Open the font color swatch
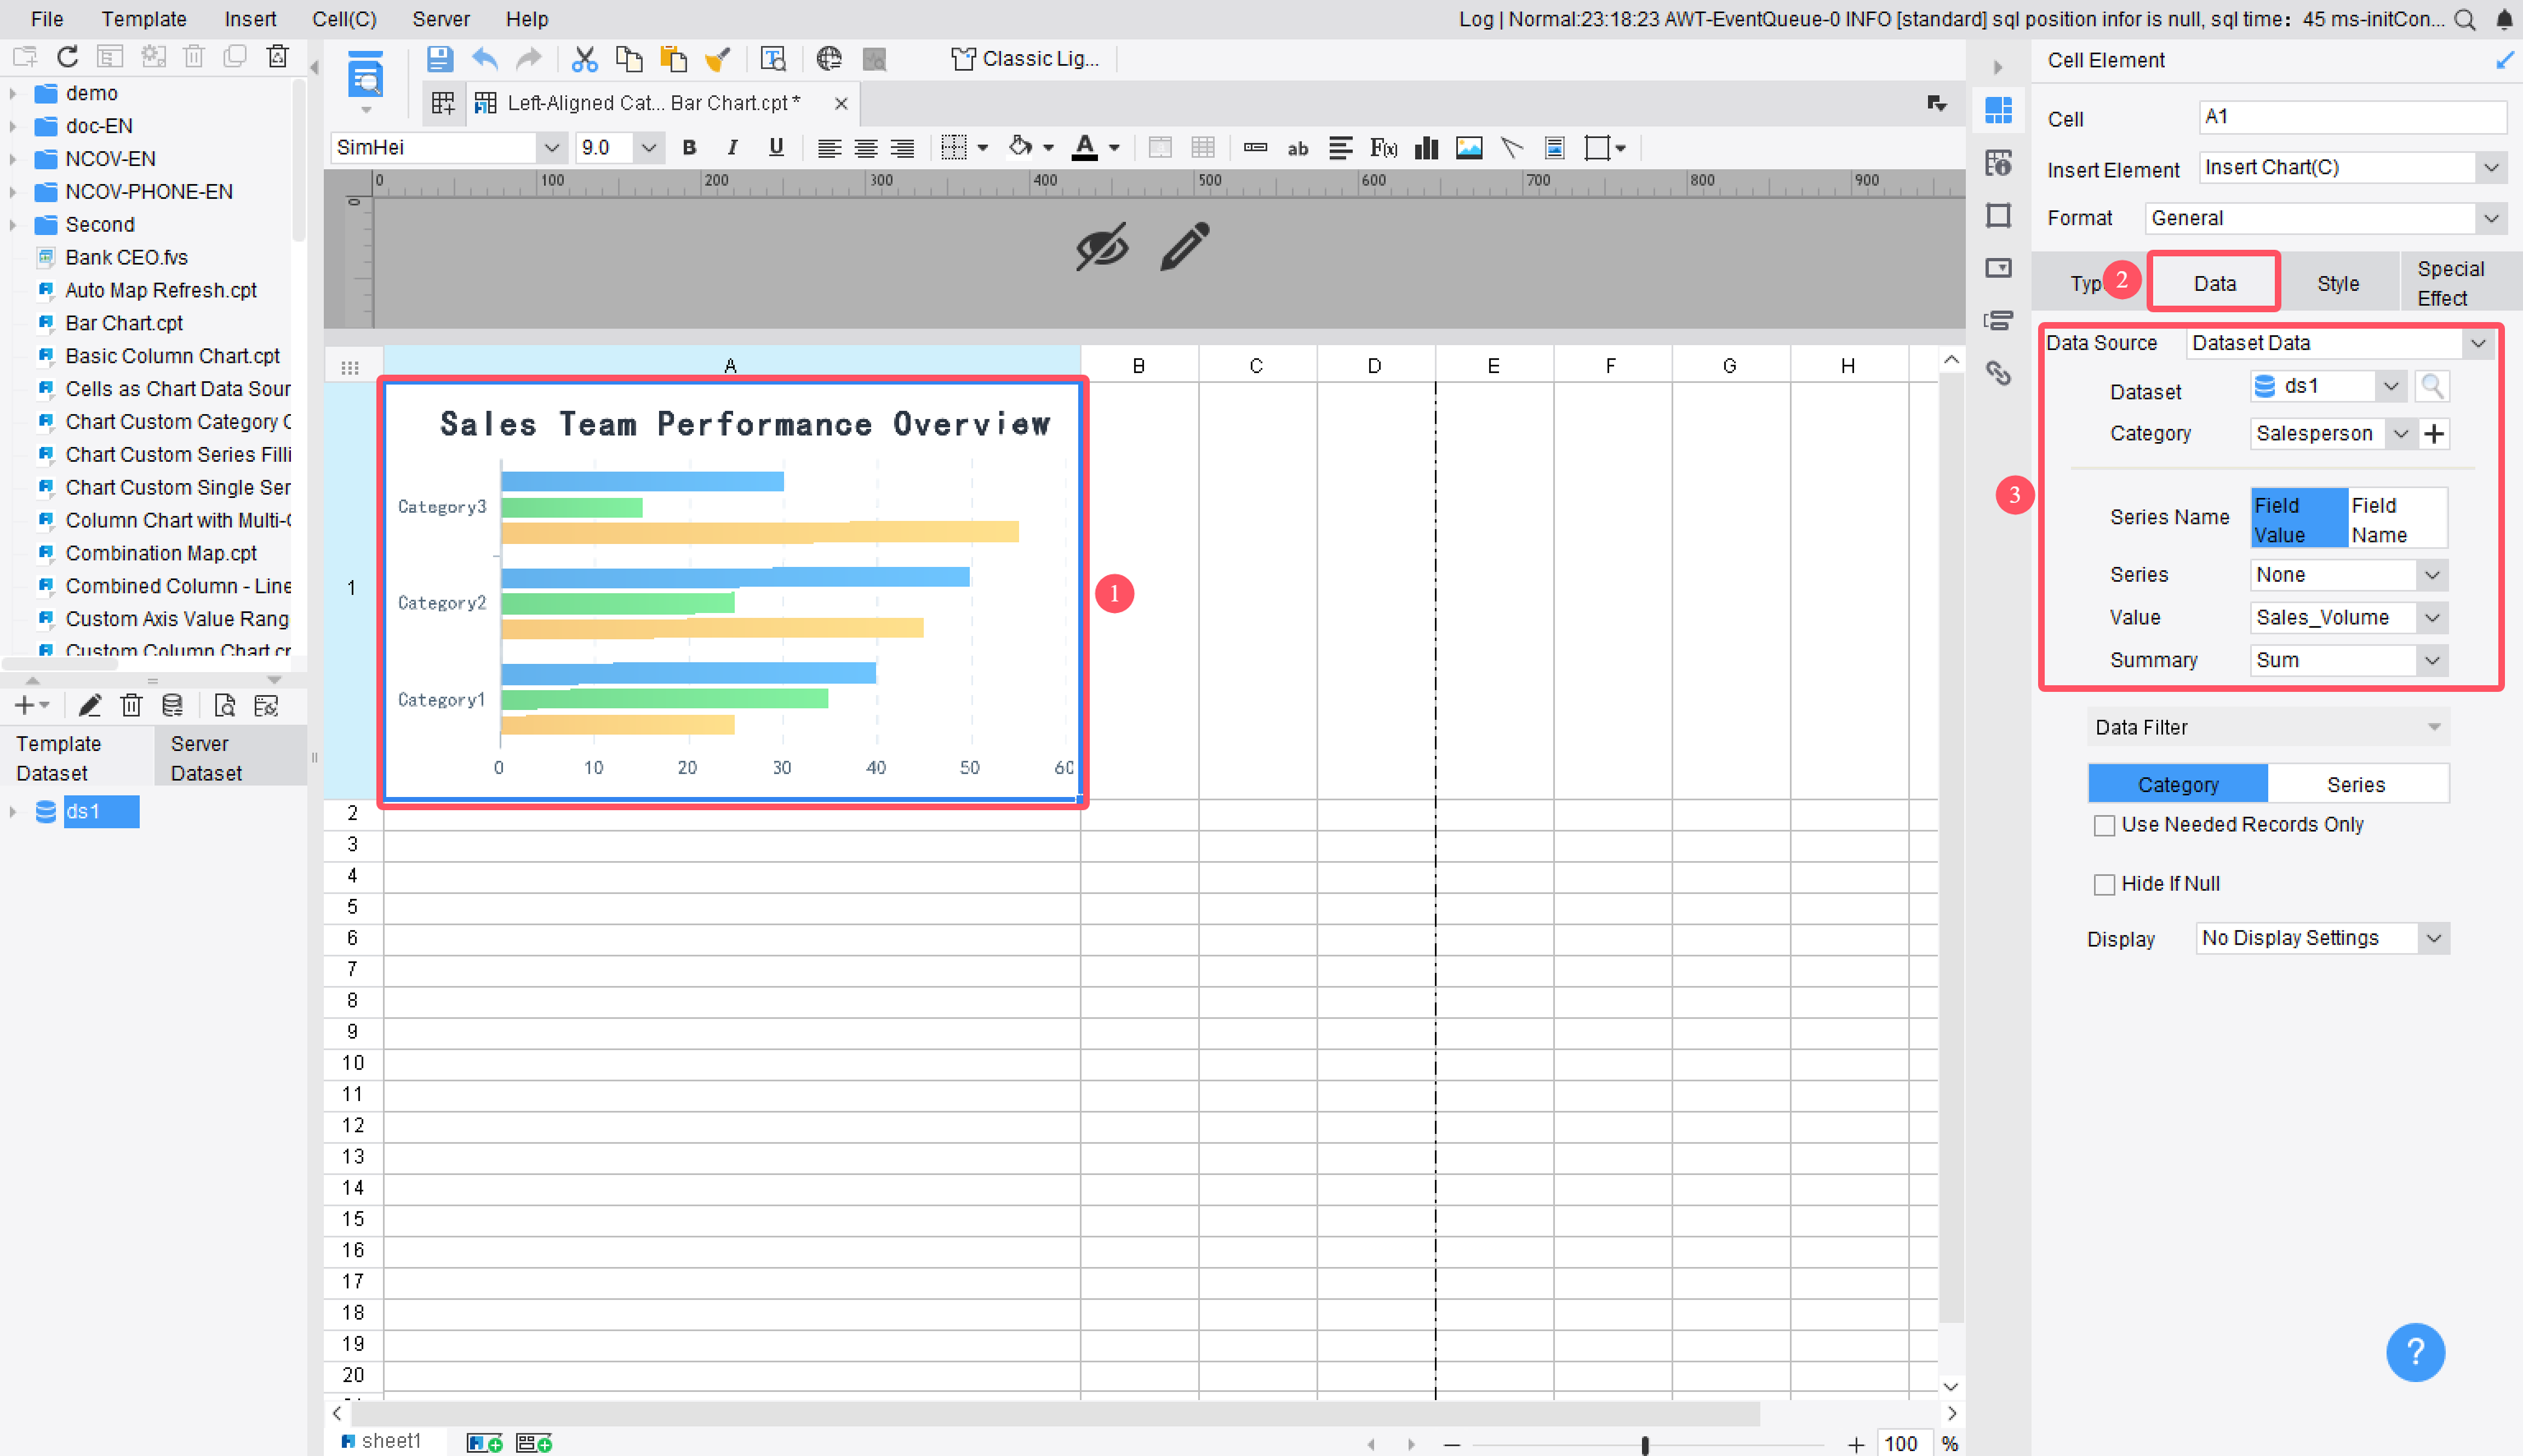This screenshot has width=2523, height=1456. click(x=1085, y=148)
